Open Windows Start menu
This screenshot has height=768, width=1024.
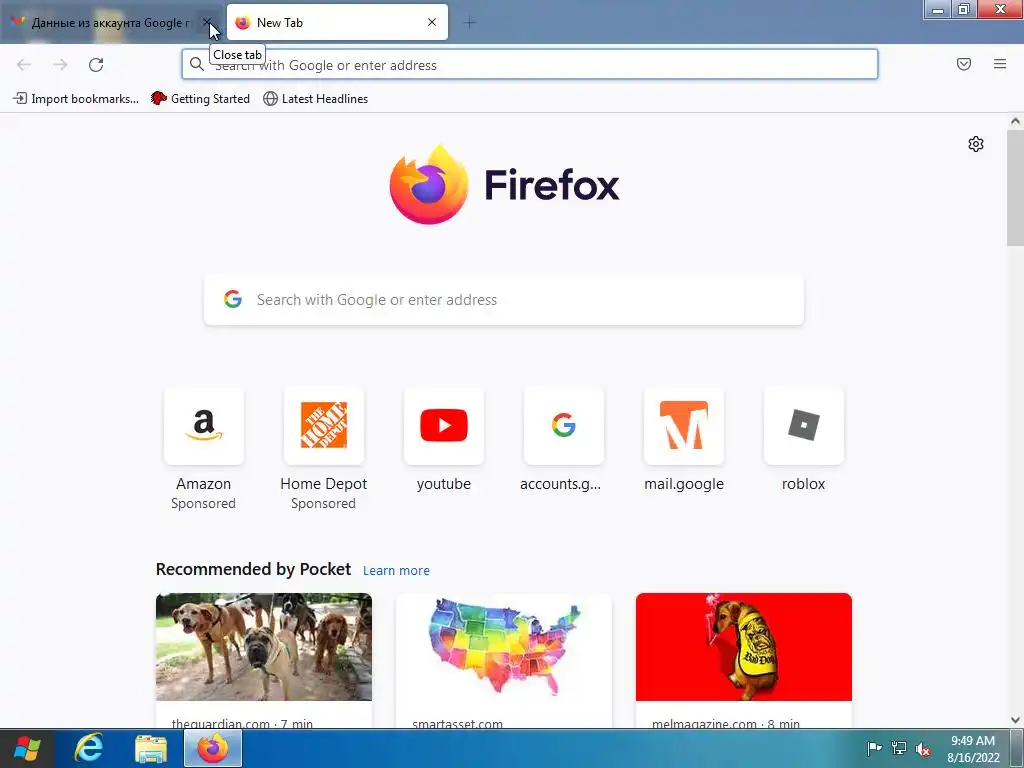(27, 748)
